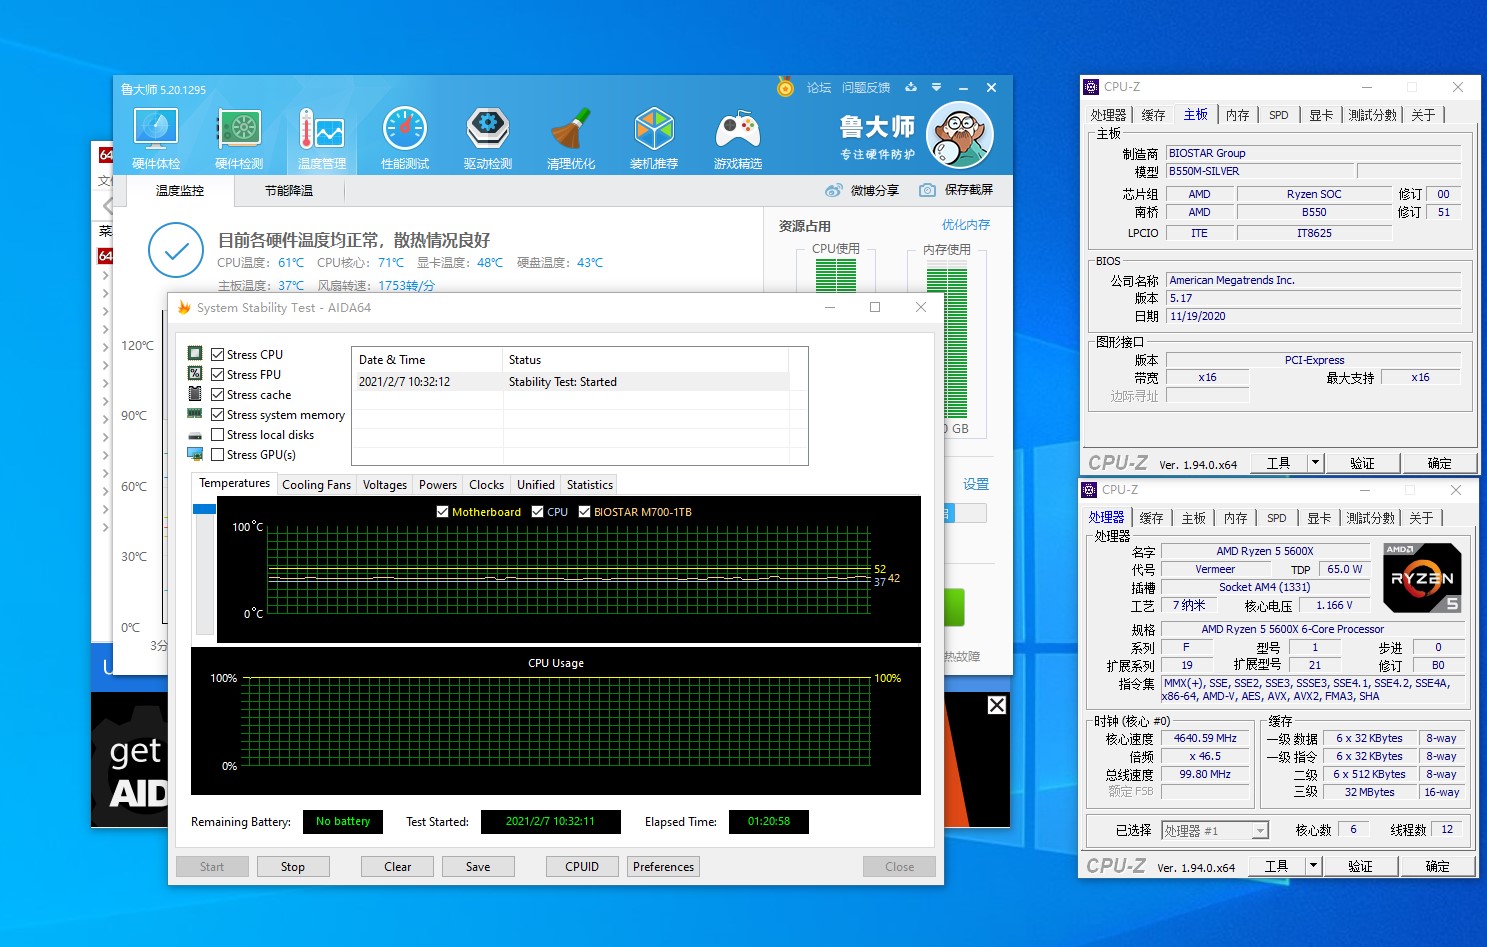Screen dimensions: 1487x947
Task: Click 微博分享 Weibo share icon
Action: [834, 190]
